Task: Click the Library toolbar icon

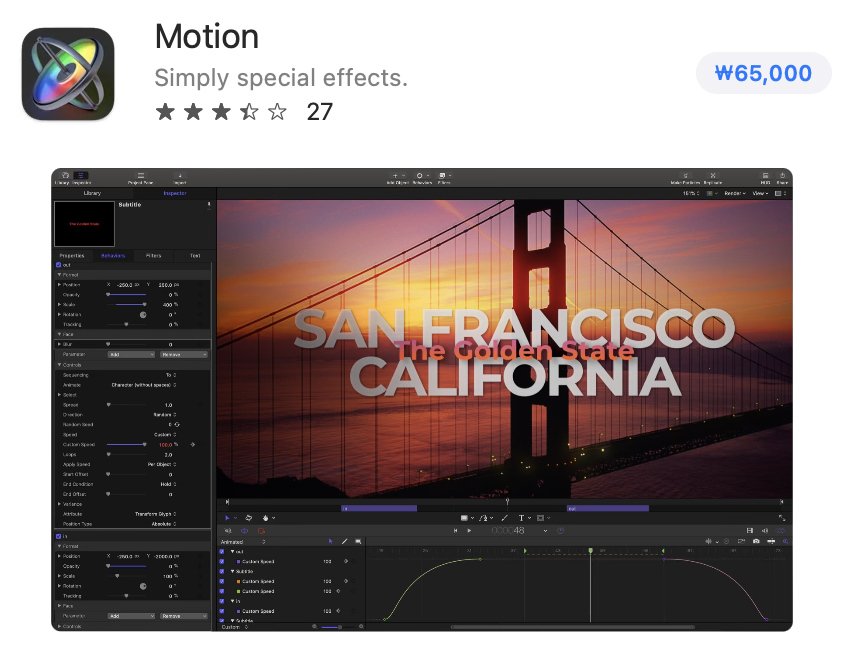Action: pos(64,176)
